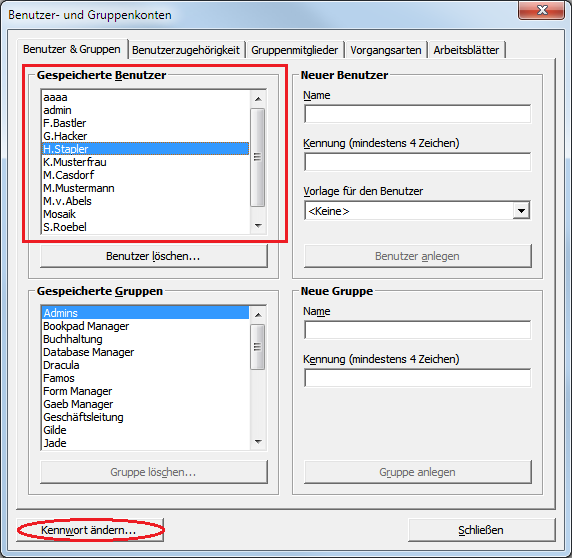Image resolution: width=572 pixels, height=558 pixels.
Task: Select the Buchhaltung group
Action: tap(146, 339)
